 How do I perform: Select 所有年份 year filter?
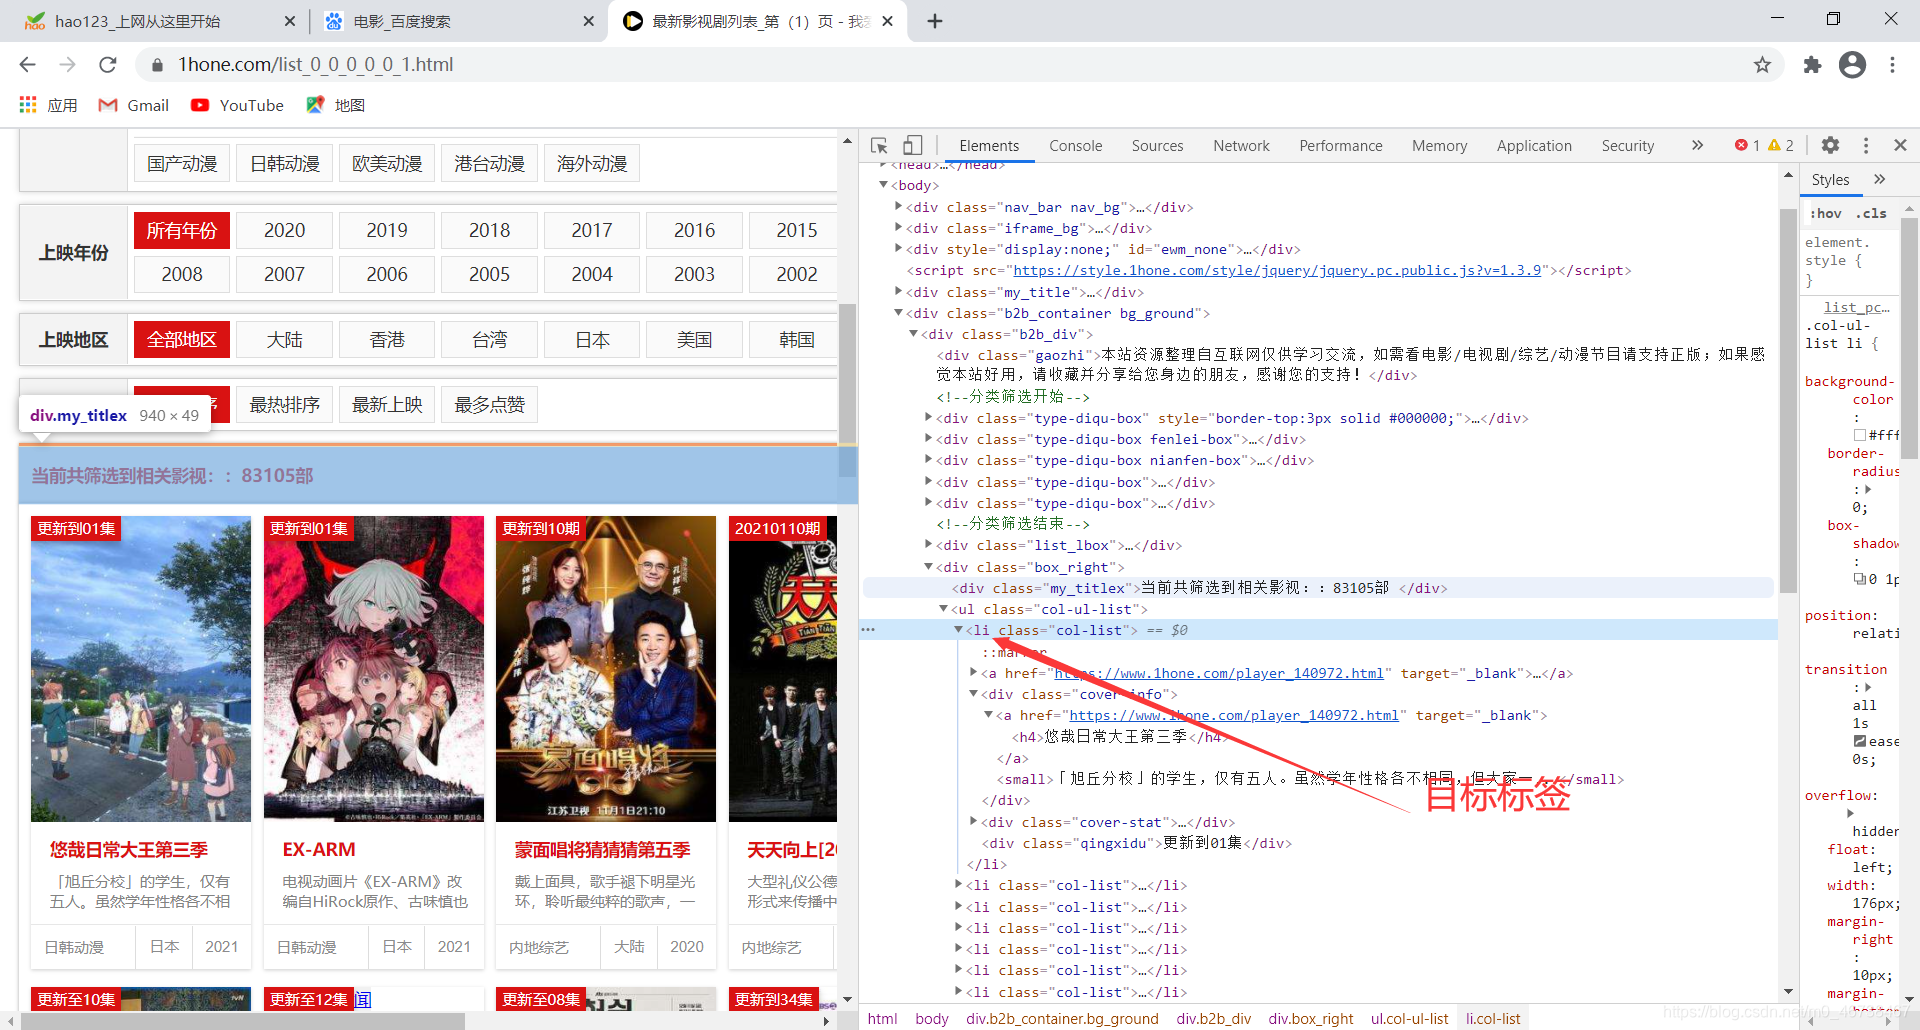[182, 231]
